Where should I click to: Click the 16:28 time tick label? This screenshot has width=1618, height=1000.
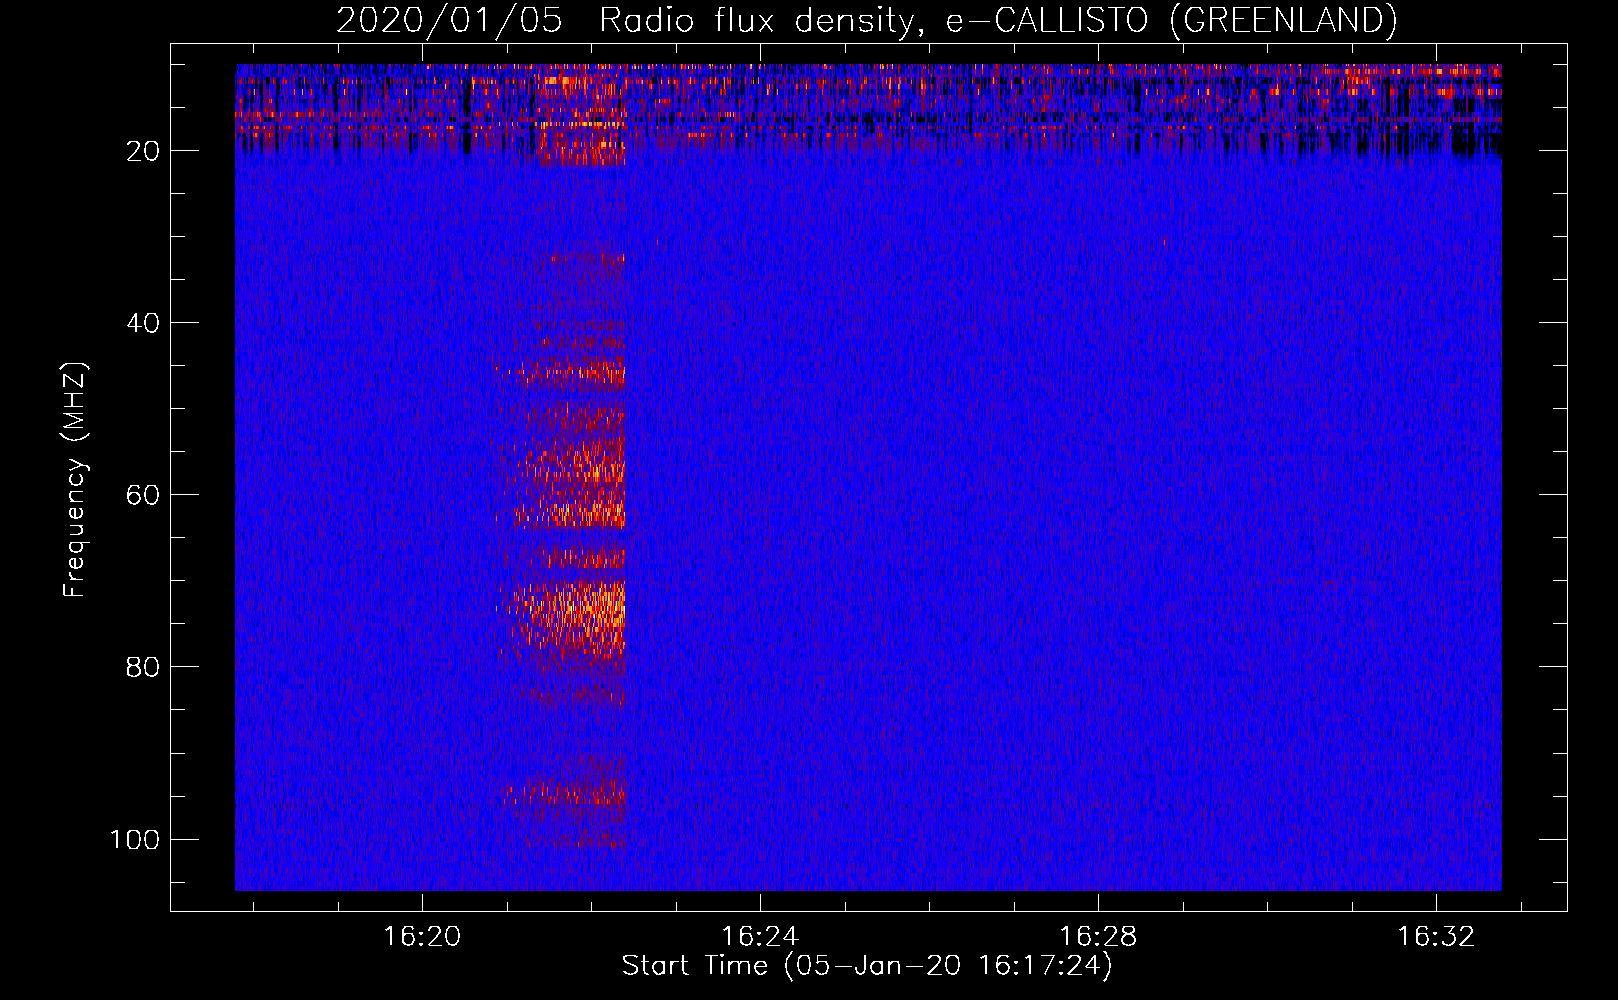(x=1098, y=937)
